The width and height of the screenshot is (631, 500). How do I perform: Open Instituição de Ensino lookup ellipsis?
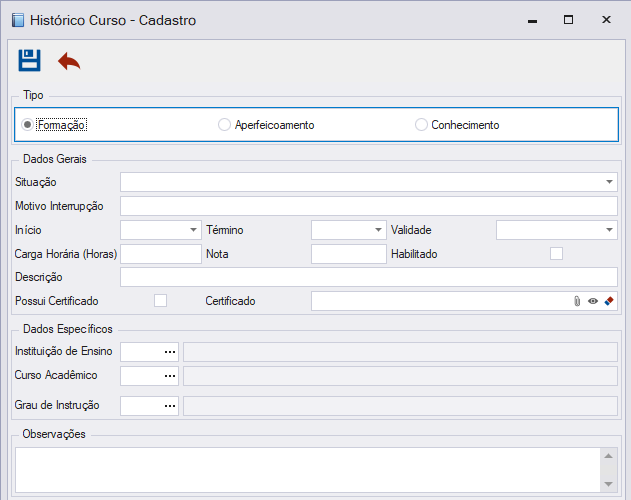point(170,352)
